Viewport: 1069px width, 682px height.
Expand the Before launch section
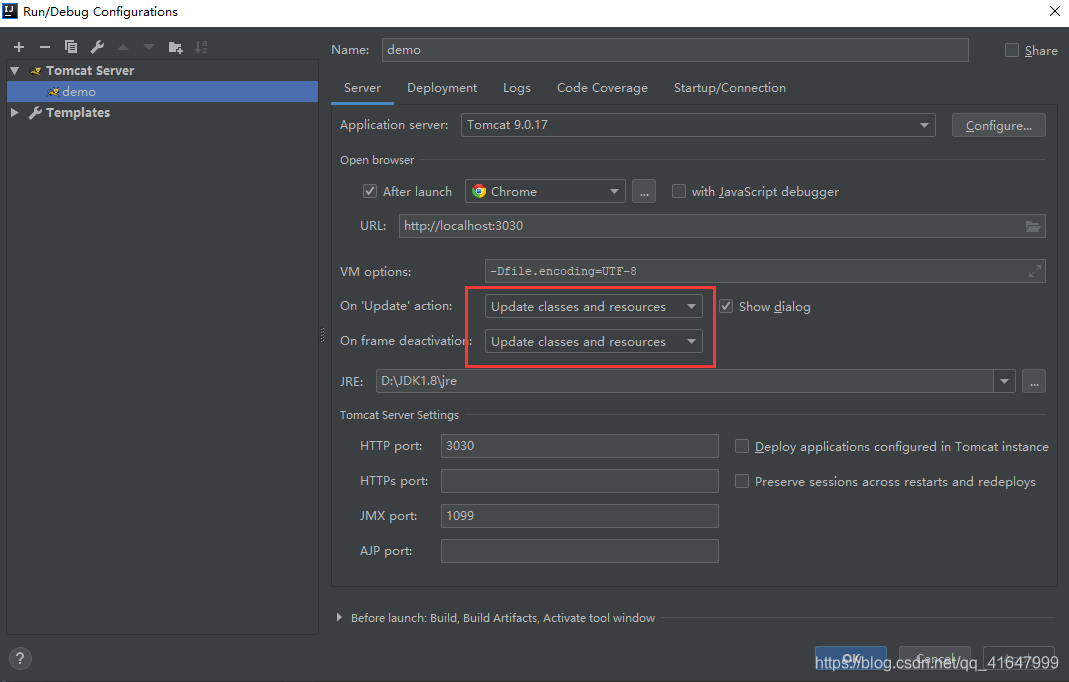pos(339,618)
